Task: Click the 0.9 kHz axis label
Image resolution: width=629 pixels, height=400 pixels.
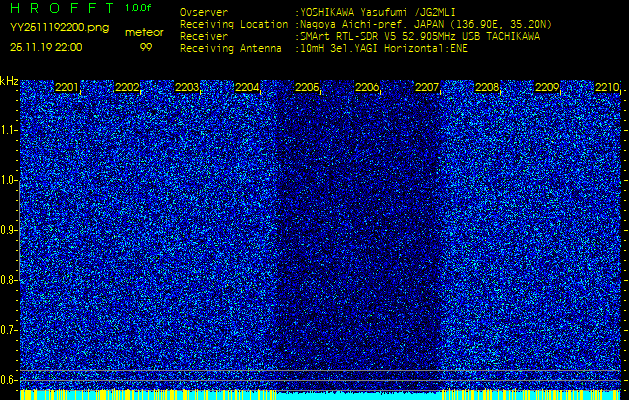Action: (x=8, y=230)
